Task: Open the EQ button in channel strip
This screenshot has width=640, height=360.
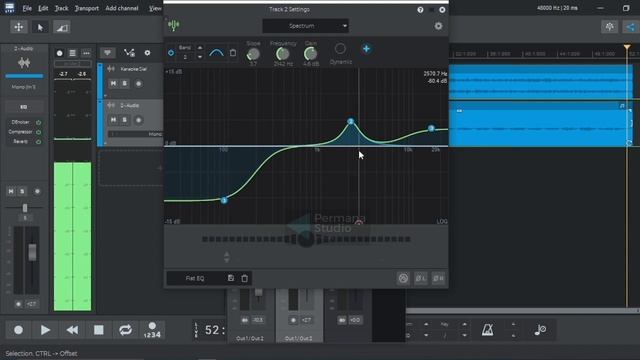Action: [24, 107]
